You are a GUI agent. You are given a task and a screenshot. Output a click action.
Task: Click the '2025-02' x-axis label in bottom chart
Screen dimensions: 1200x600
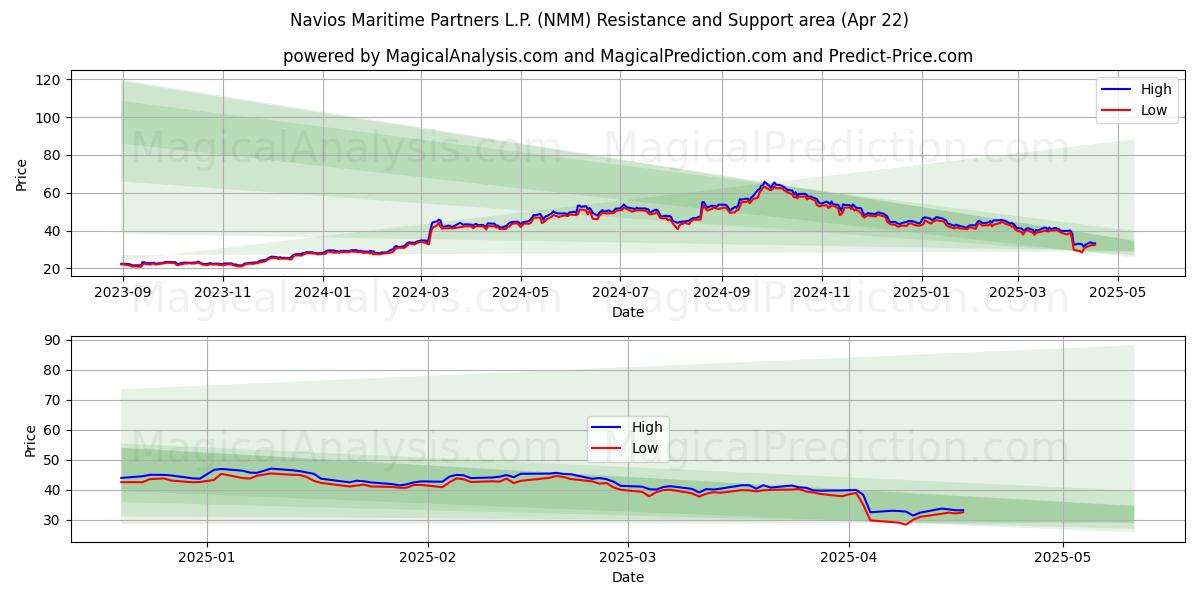click(428, 557)
